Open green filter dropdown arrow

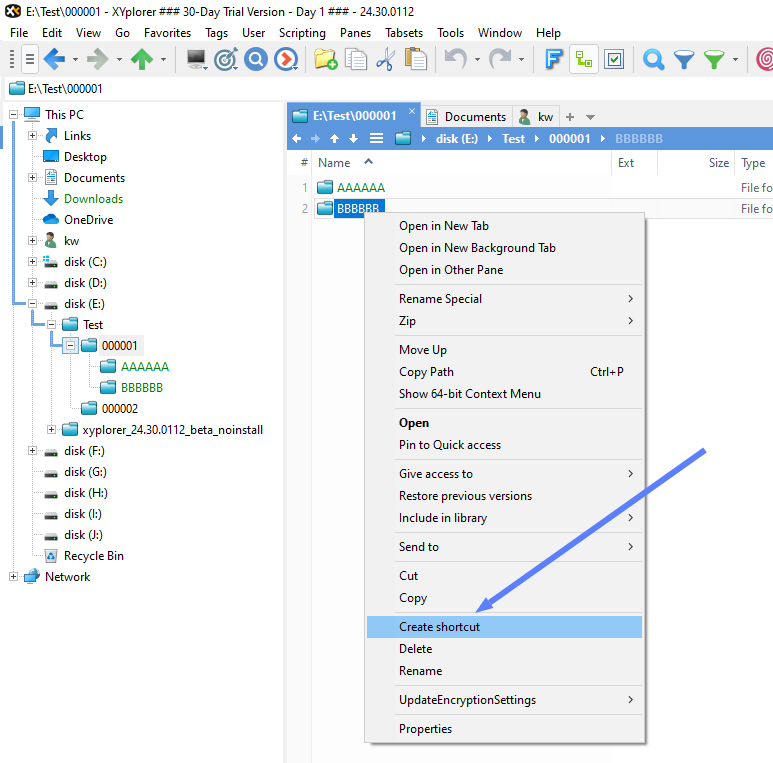click(x=735, y=60)
